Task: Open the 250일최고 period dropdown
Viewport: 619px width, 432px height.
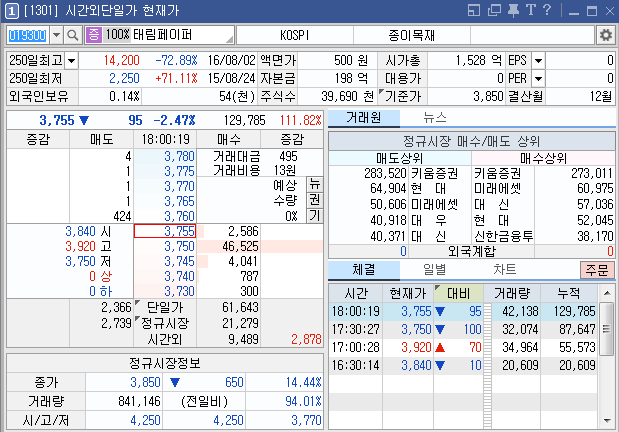Action: (x=71, y=61)
